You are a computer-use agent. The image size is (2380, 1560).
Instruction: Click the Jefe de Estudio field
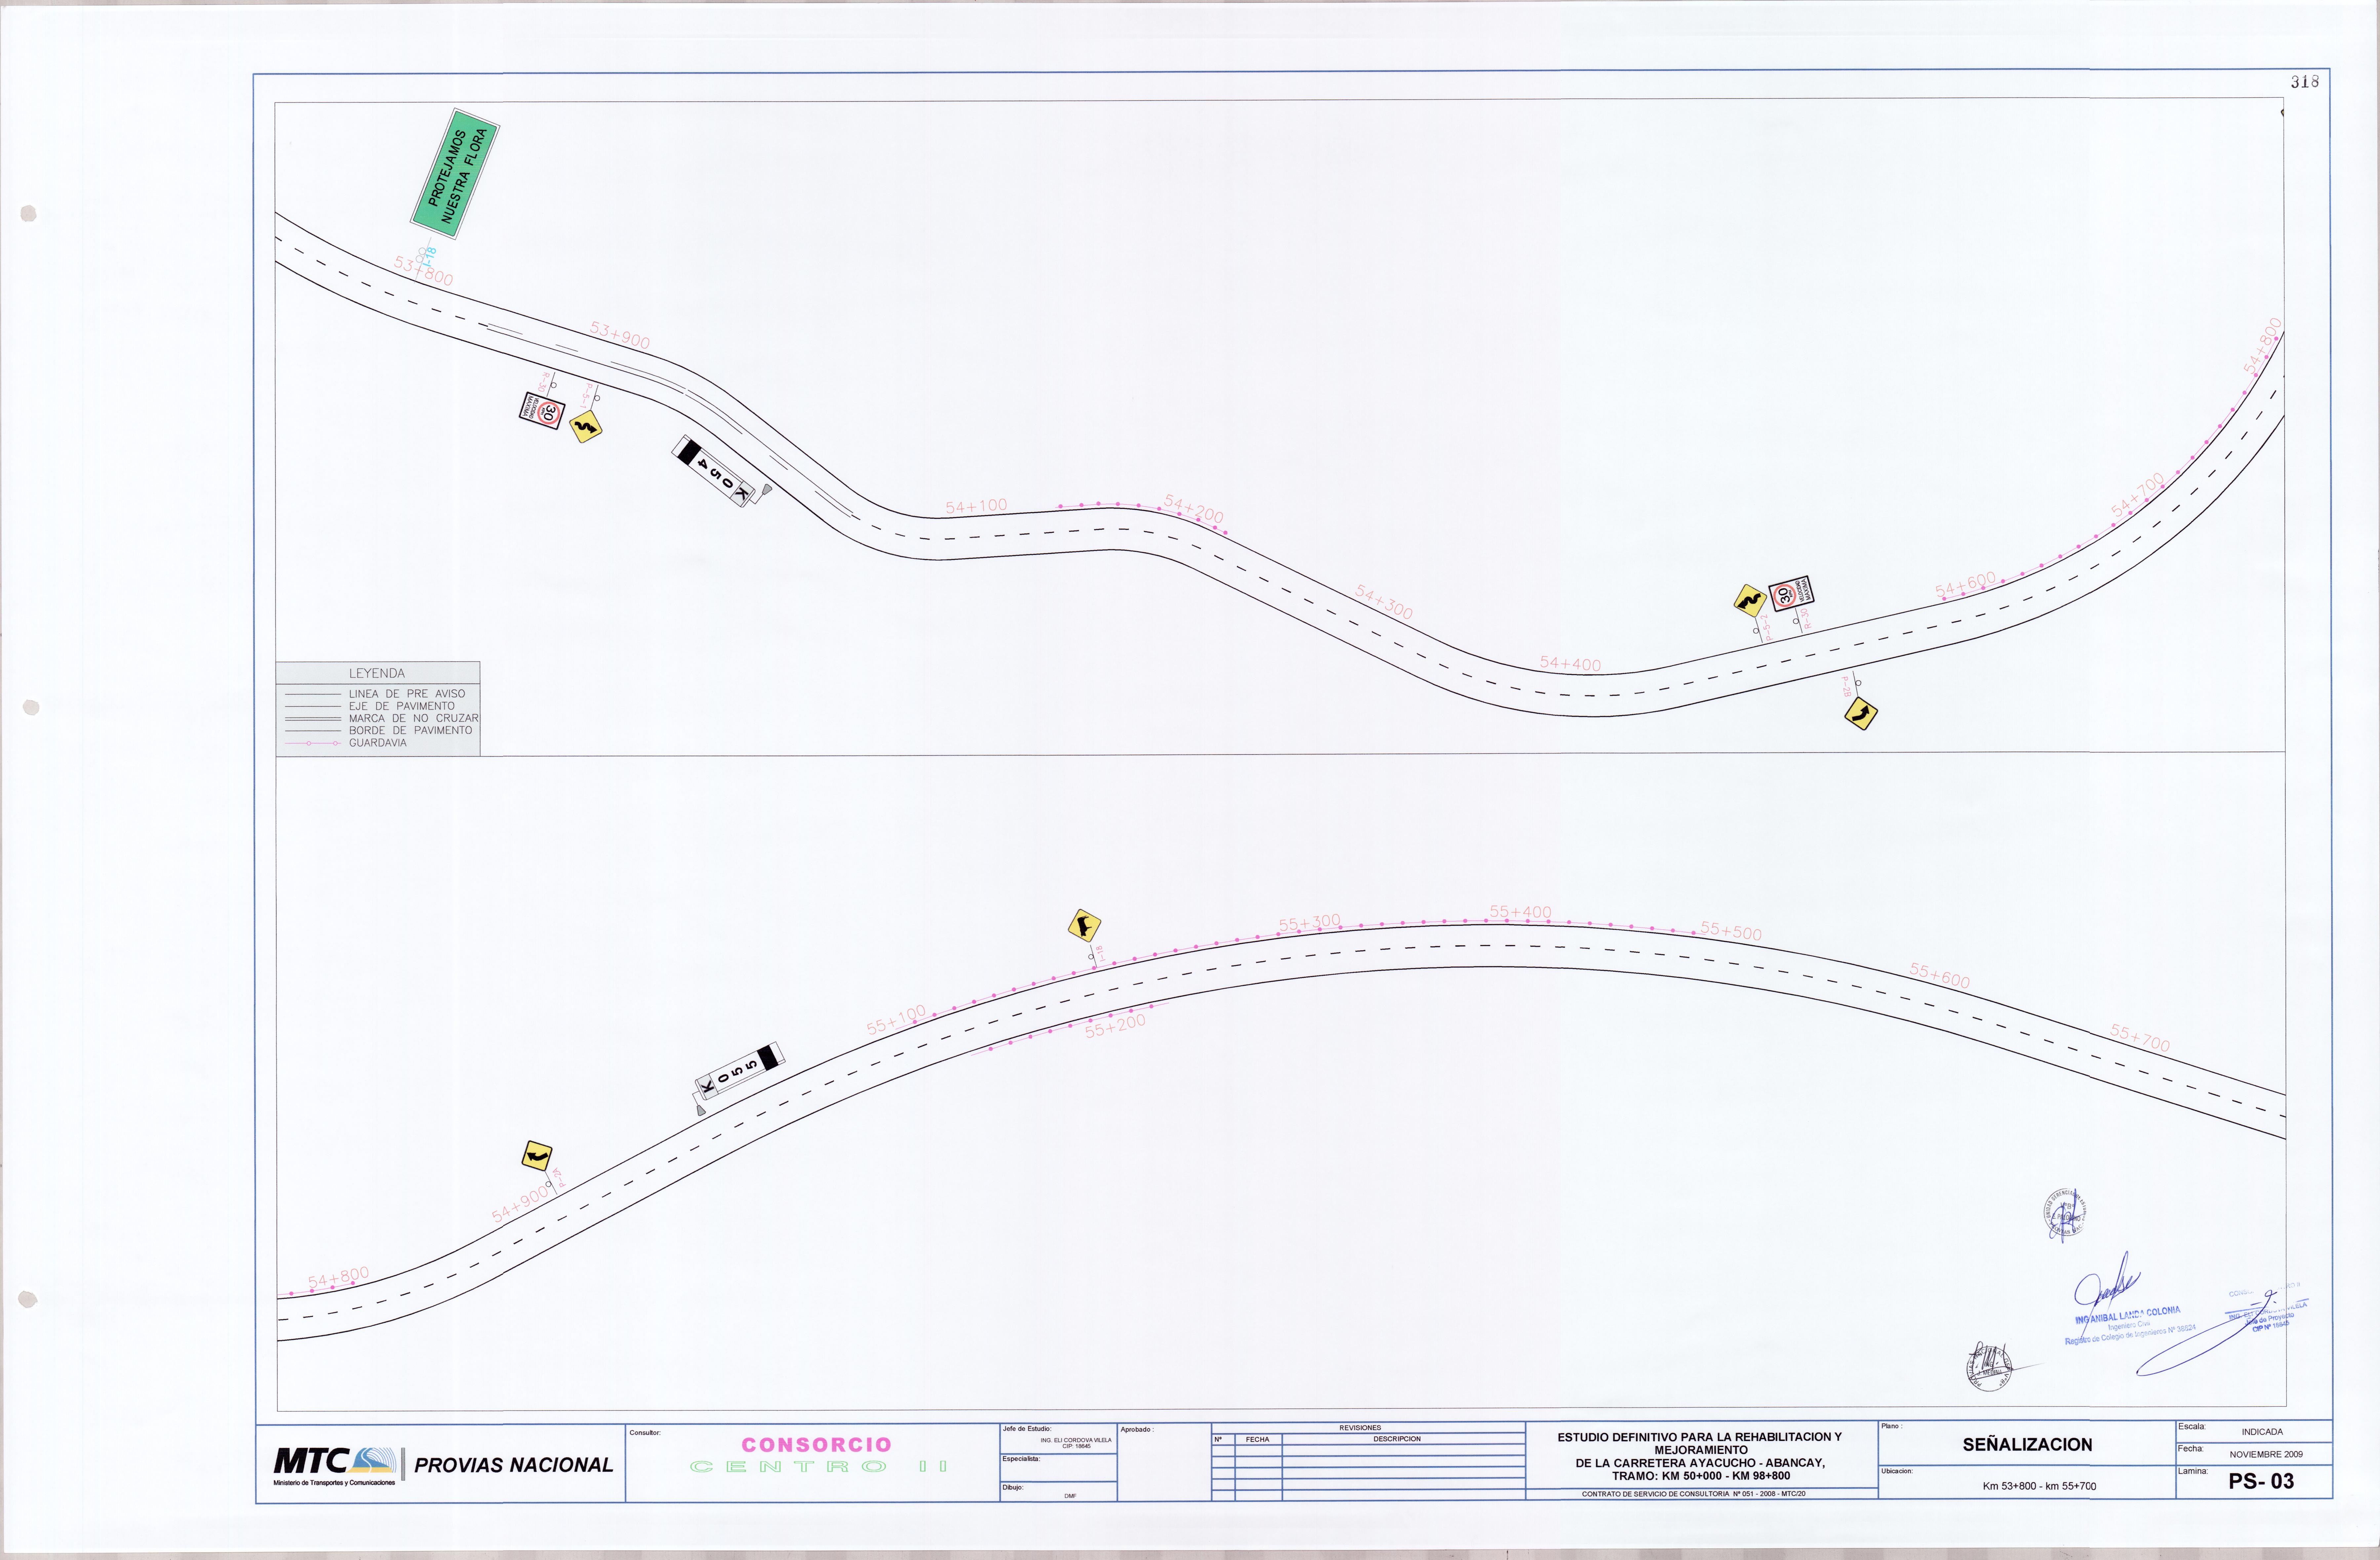click(1058, 1438)
